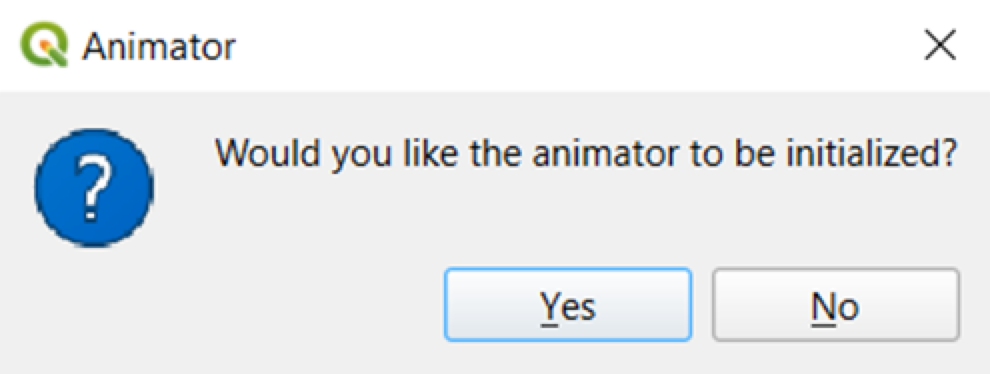
Task: Click the green Q application icon
Action: (44, 44)
